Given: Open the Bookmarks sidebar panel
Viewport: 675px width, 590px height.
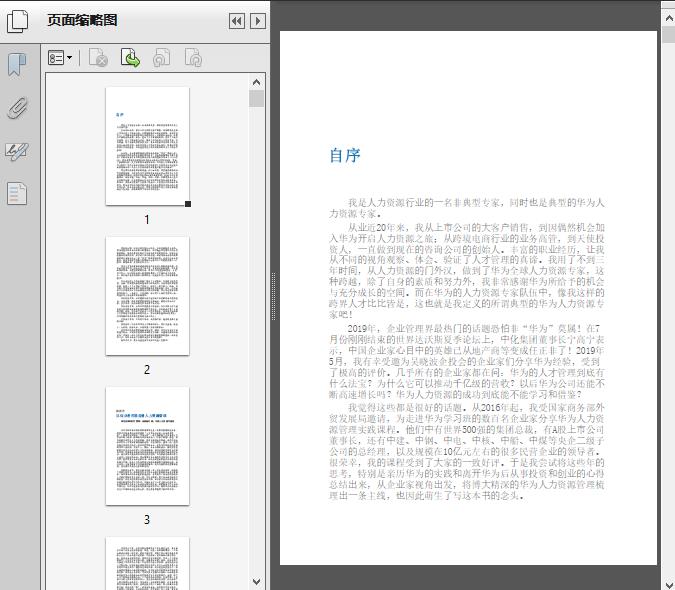Looking at the screenshot, I should point(17,65).
